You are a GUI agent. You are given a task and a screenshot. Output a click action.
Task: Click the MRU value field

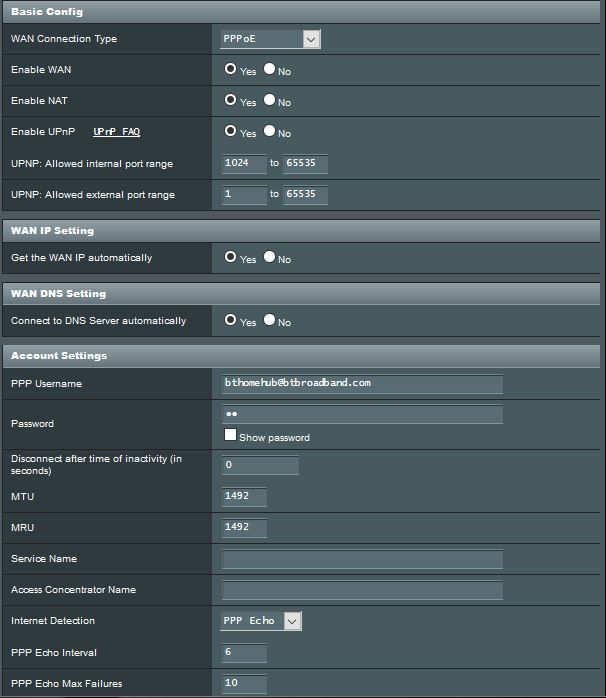pyautogui.click(x=244, y=528)
